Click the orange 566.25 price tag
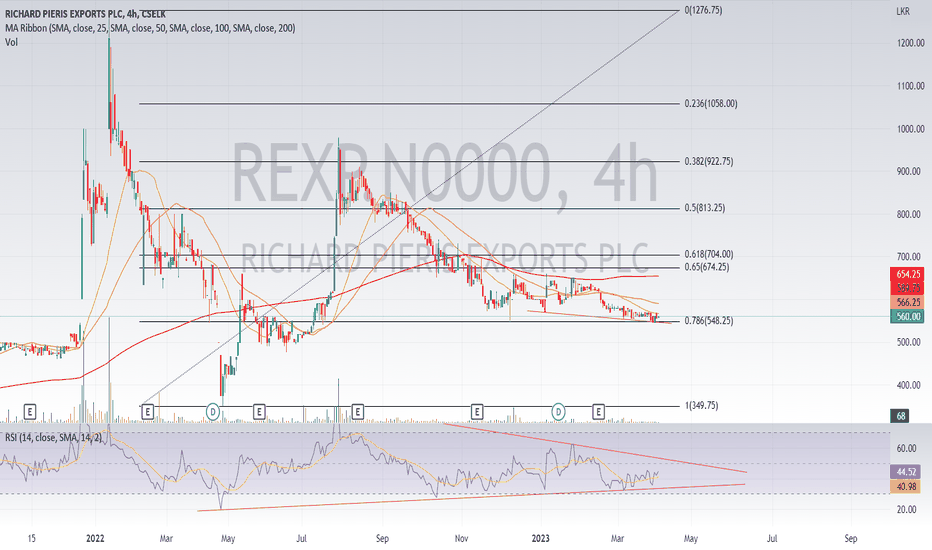Screen dimensions: 932x550 pyautogui.click(x=907, y=302)
